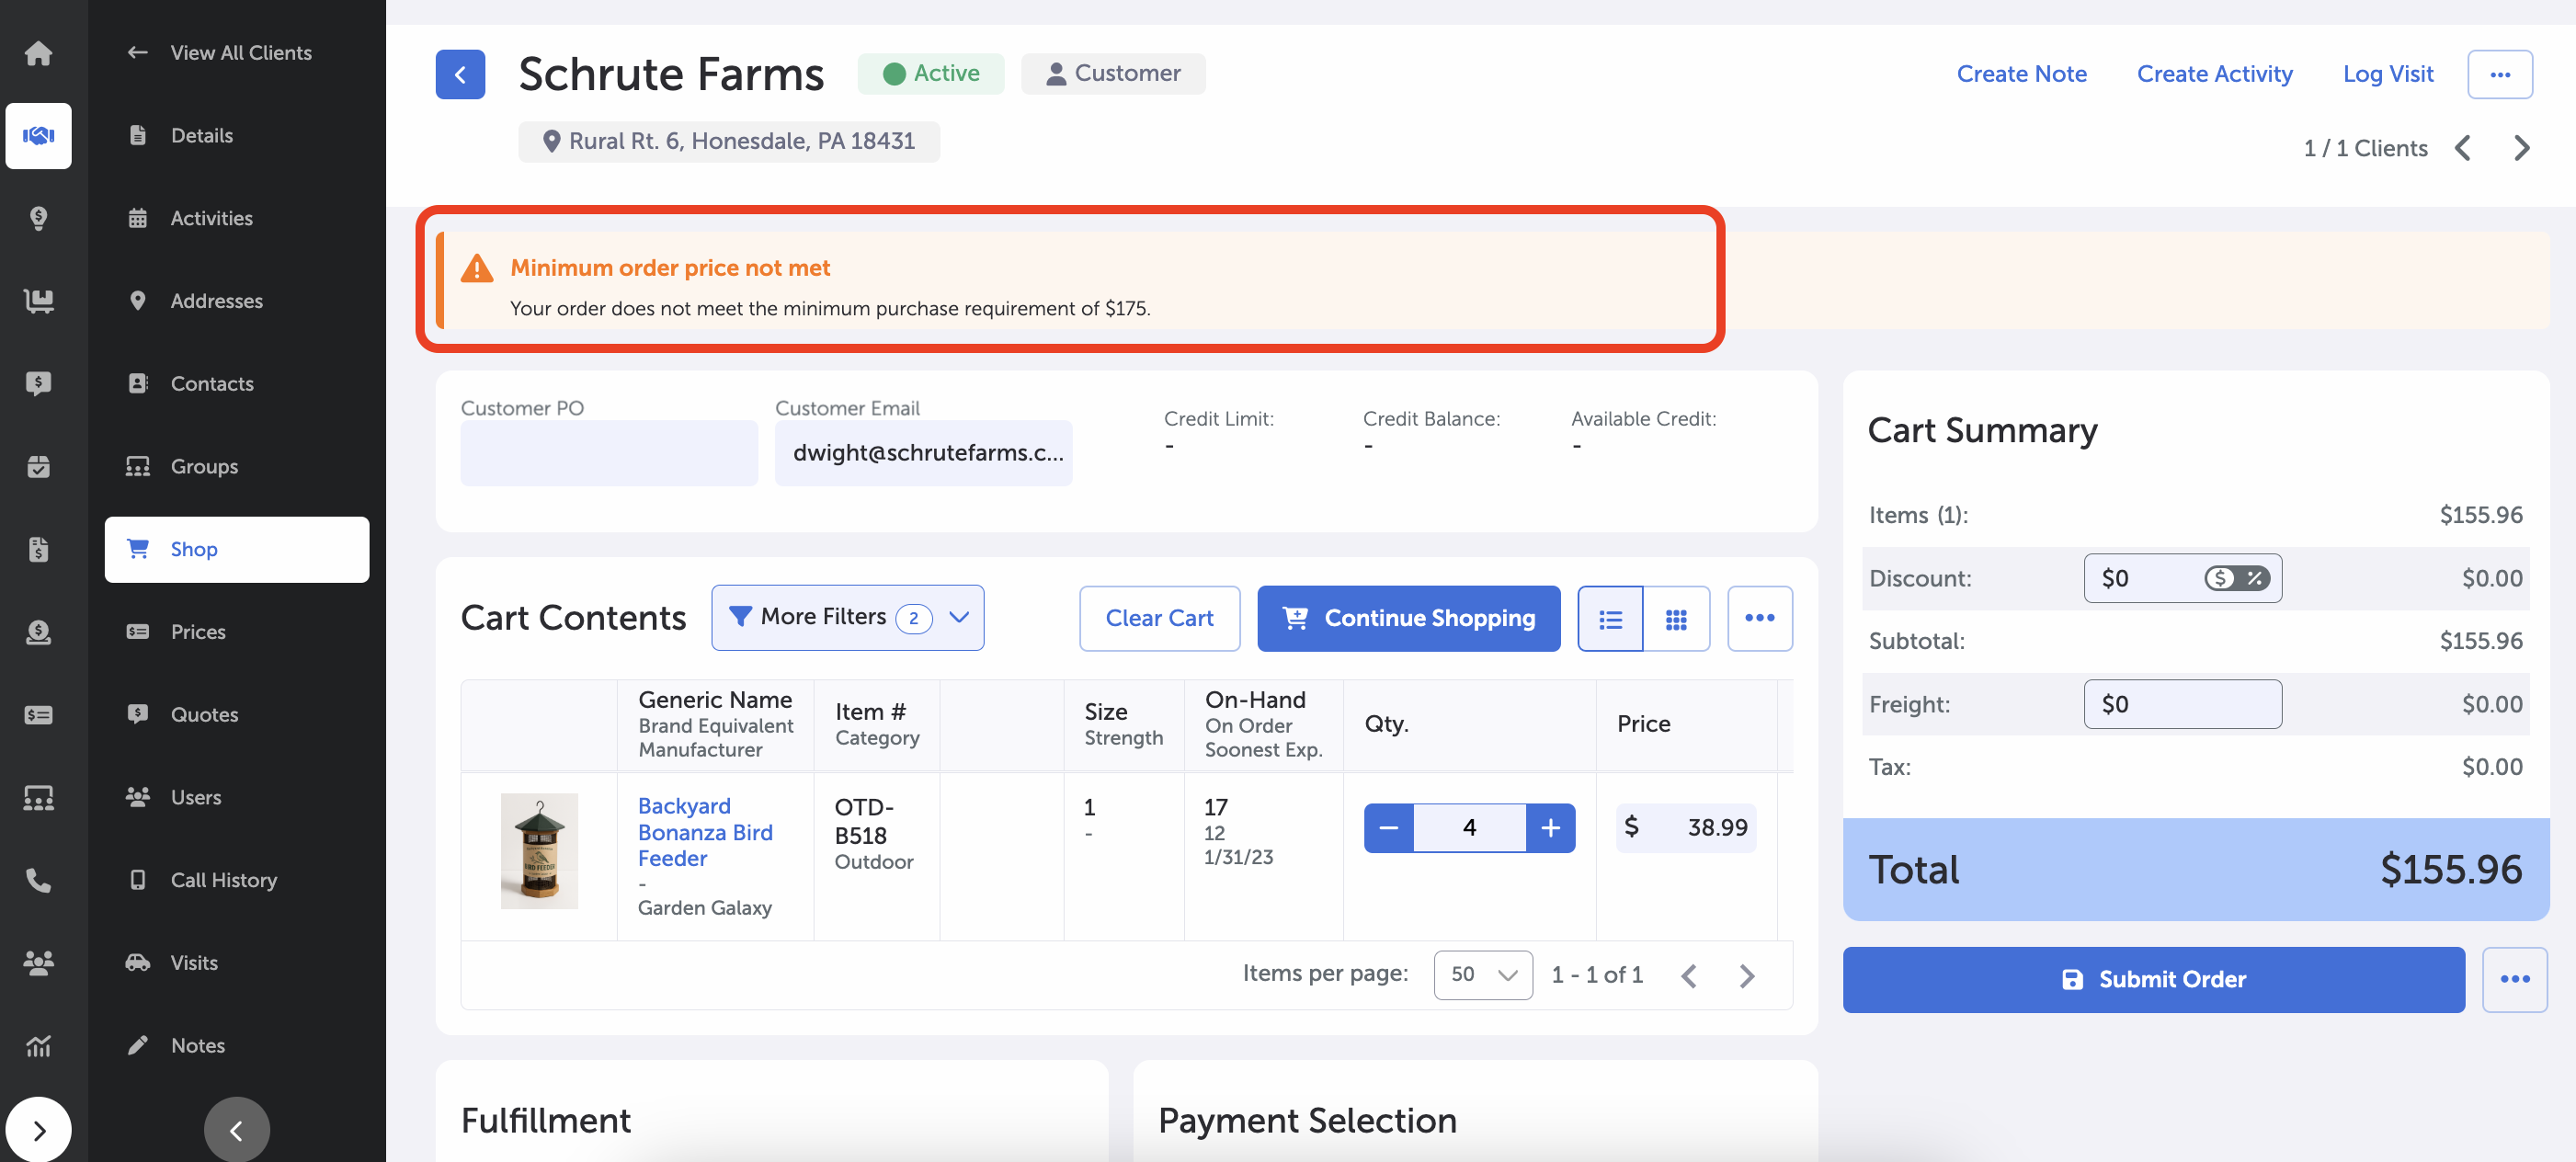Expand the More Filters dropdown
This screenshot has width=2576, height=1162.
click(x=847, y=617)
